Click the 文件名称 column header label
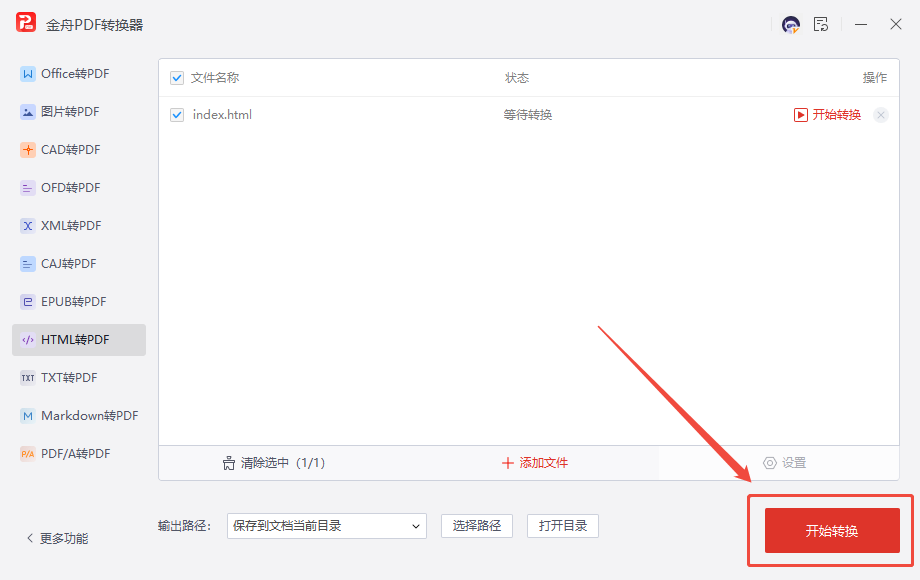This screenshot has width=920, height=580. pyautogui.click(x=215, y=78)
